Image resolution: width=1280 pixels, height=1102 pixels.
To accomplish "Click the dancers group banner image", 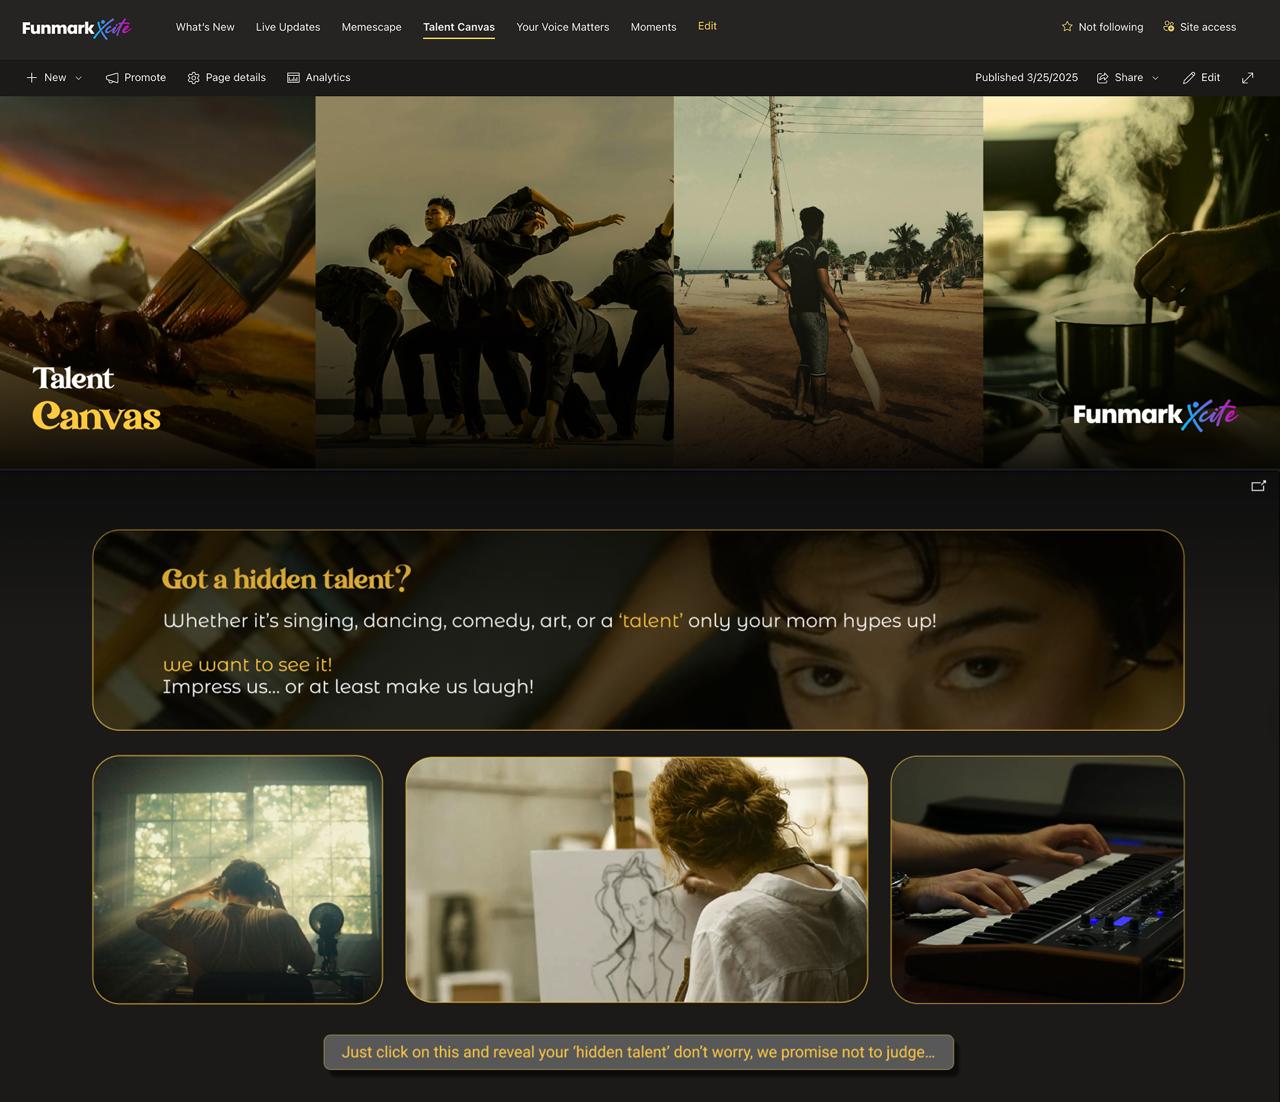I will point(495,282).
